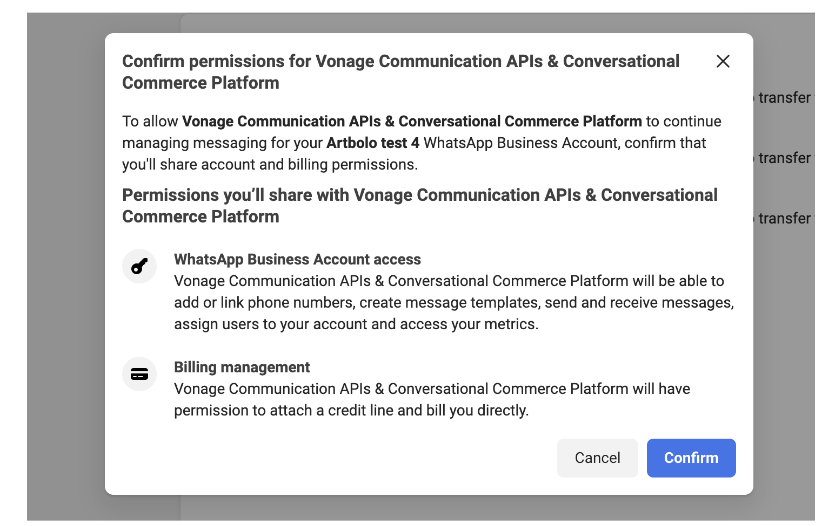Click the bold 'Artbolo test 4' account name
Image resolution: width=820 pixels, height=526 pixels.
373,143
